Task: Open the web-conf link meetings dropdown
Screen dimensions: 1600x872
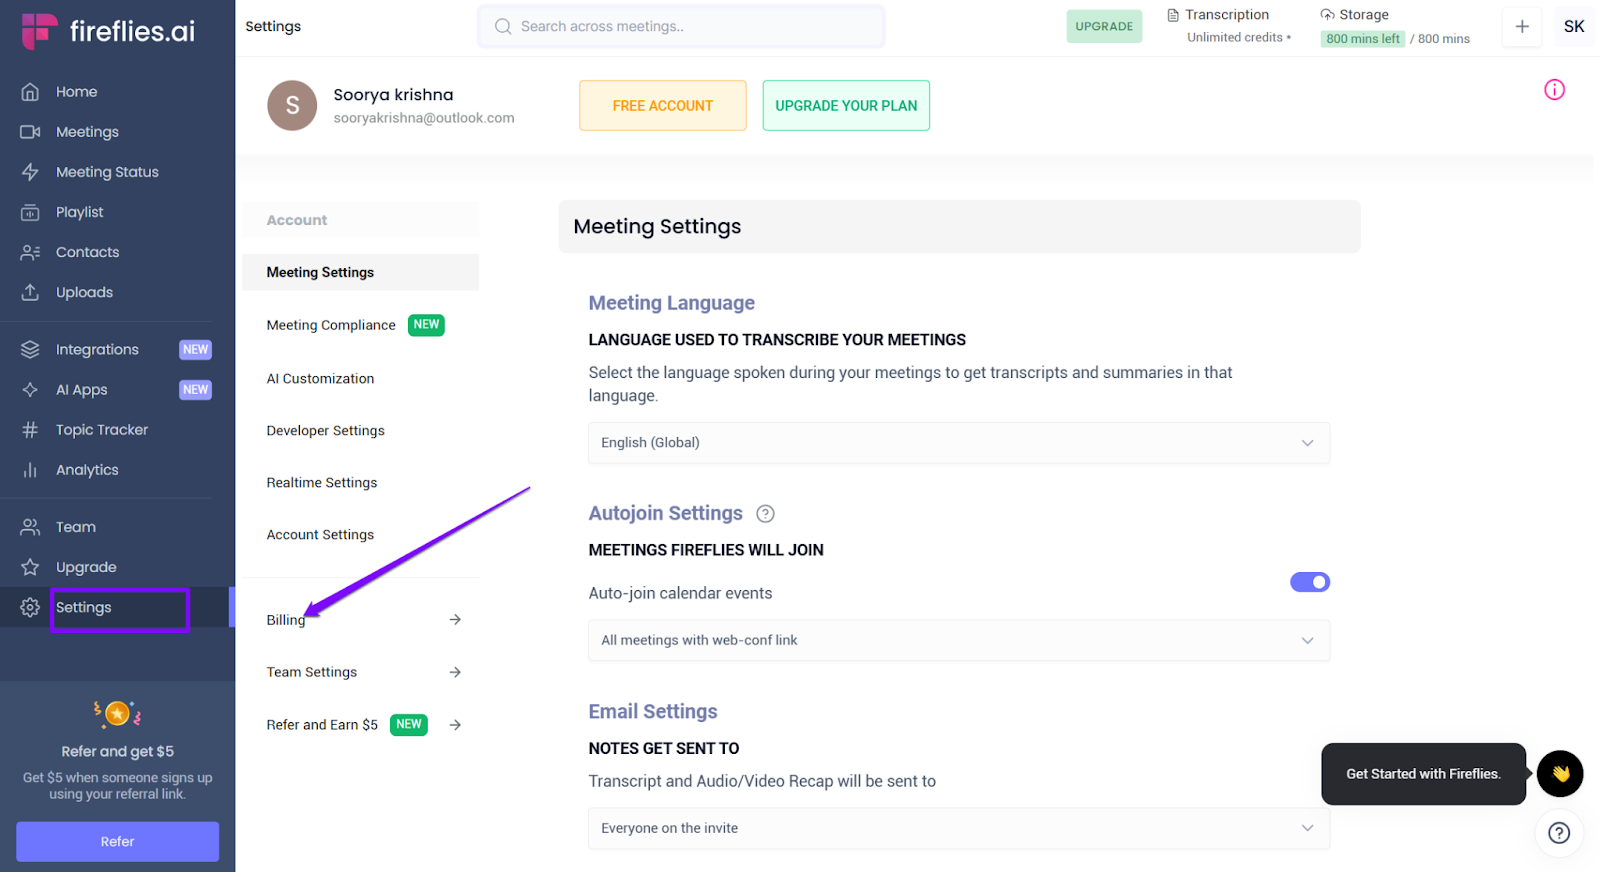Action: coord(958,641)
